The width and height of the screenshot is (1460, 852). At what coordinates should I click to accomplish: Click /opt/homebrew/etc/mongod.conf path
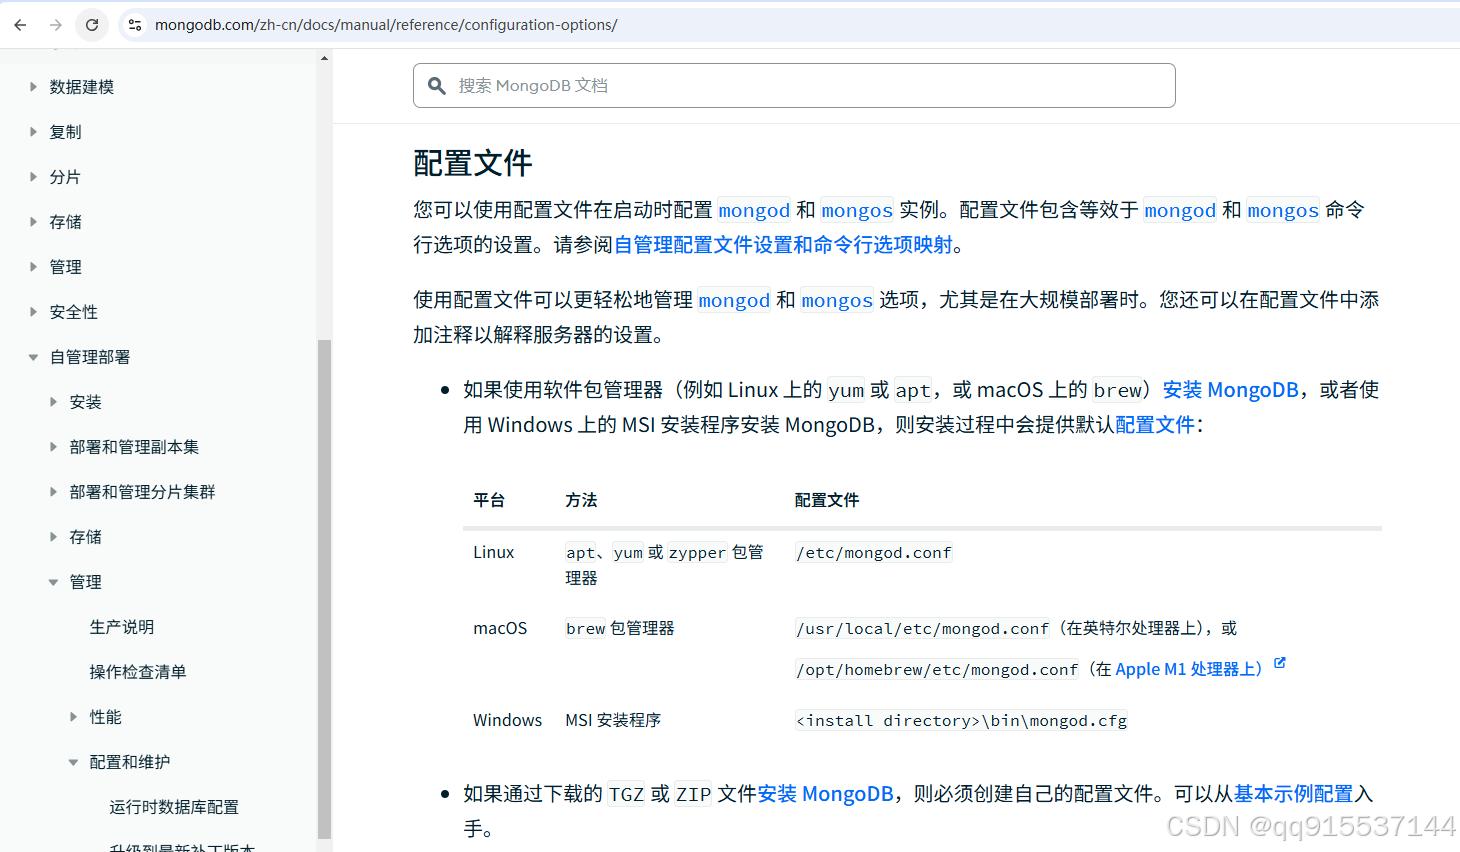click(x=937, y=670)
